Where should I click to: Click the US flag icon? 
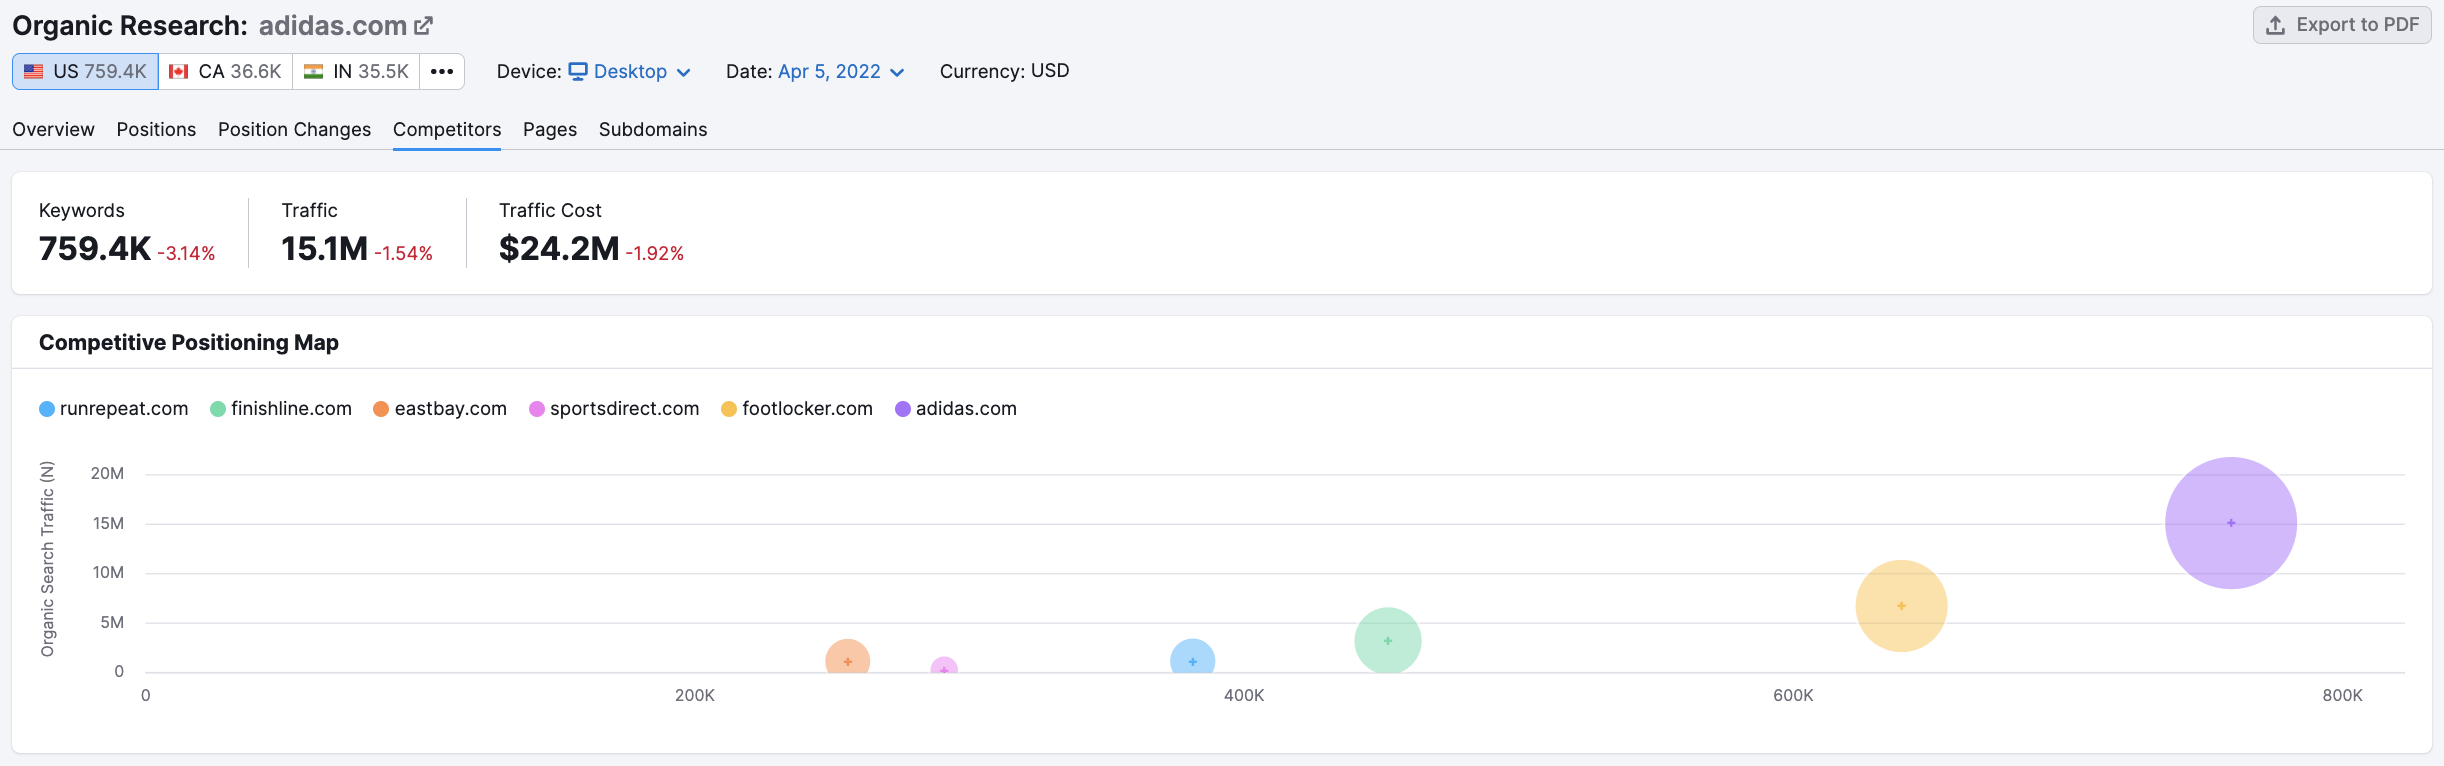pos(34,72)
